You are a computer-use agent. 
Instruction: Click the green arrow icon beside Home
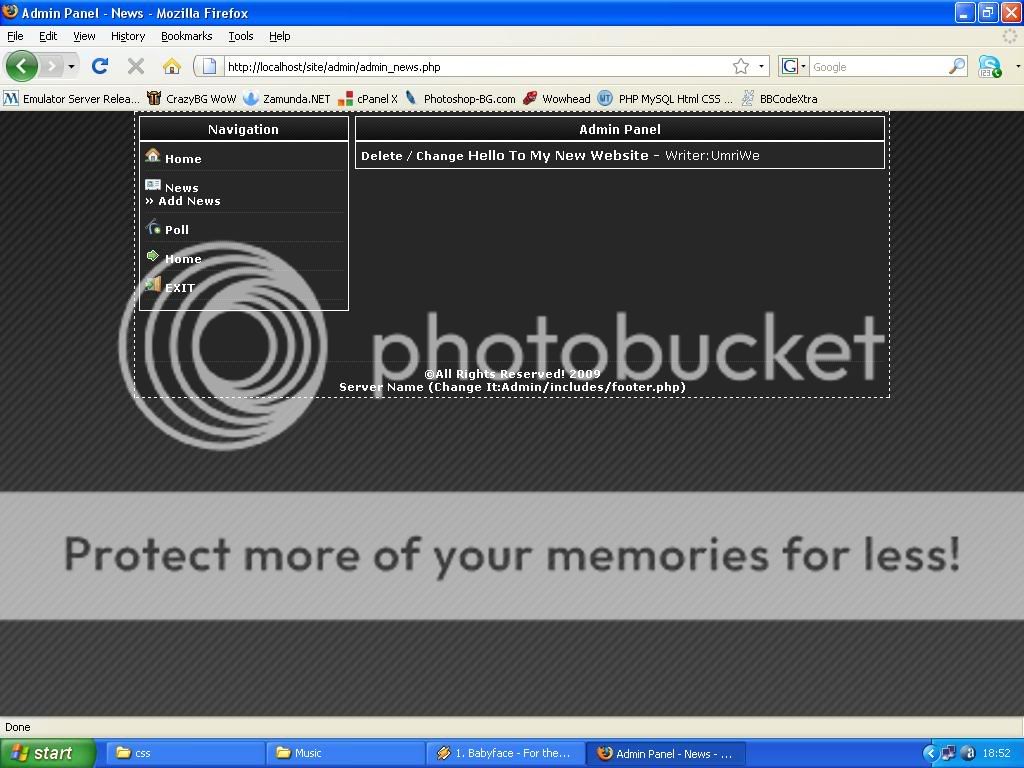tap(153, 255)
